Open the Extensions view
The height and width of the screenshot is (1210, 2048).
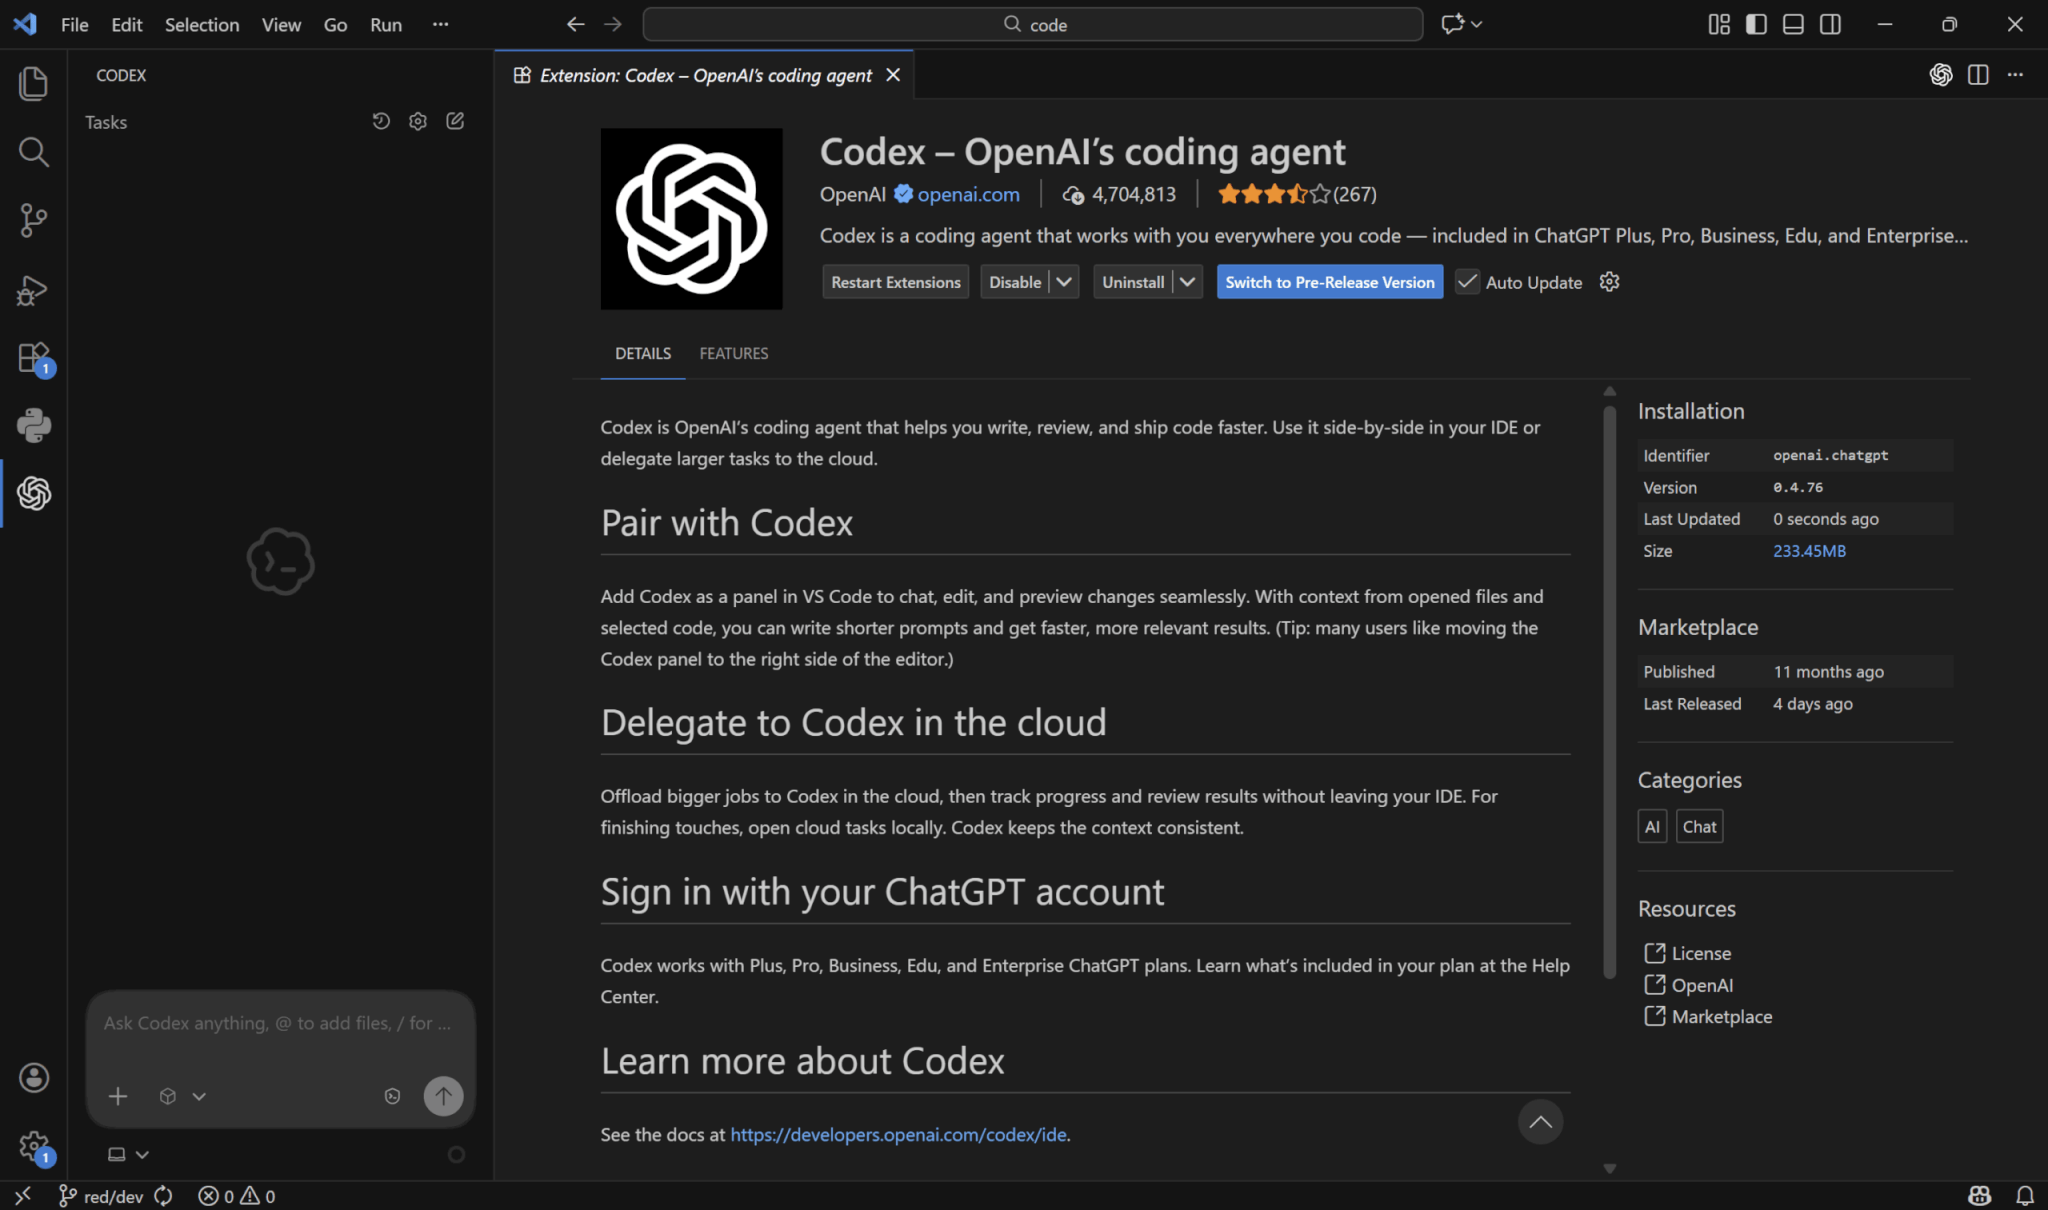tap(34, 358)
